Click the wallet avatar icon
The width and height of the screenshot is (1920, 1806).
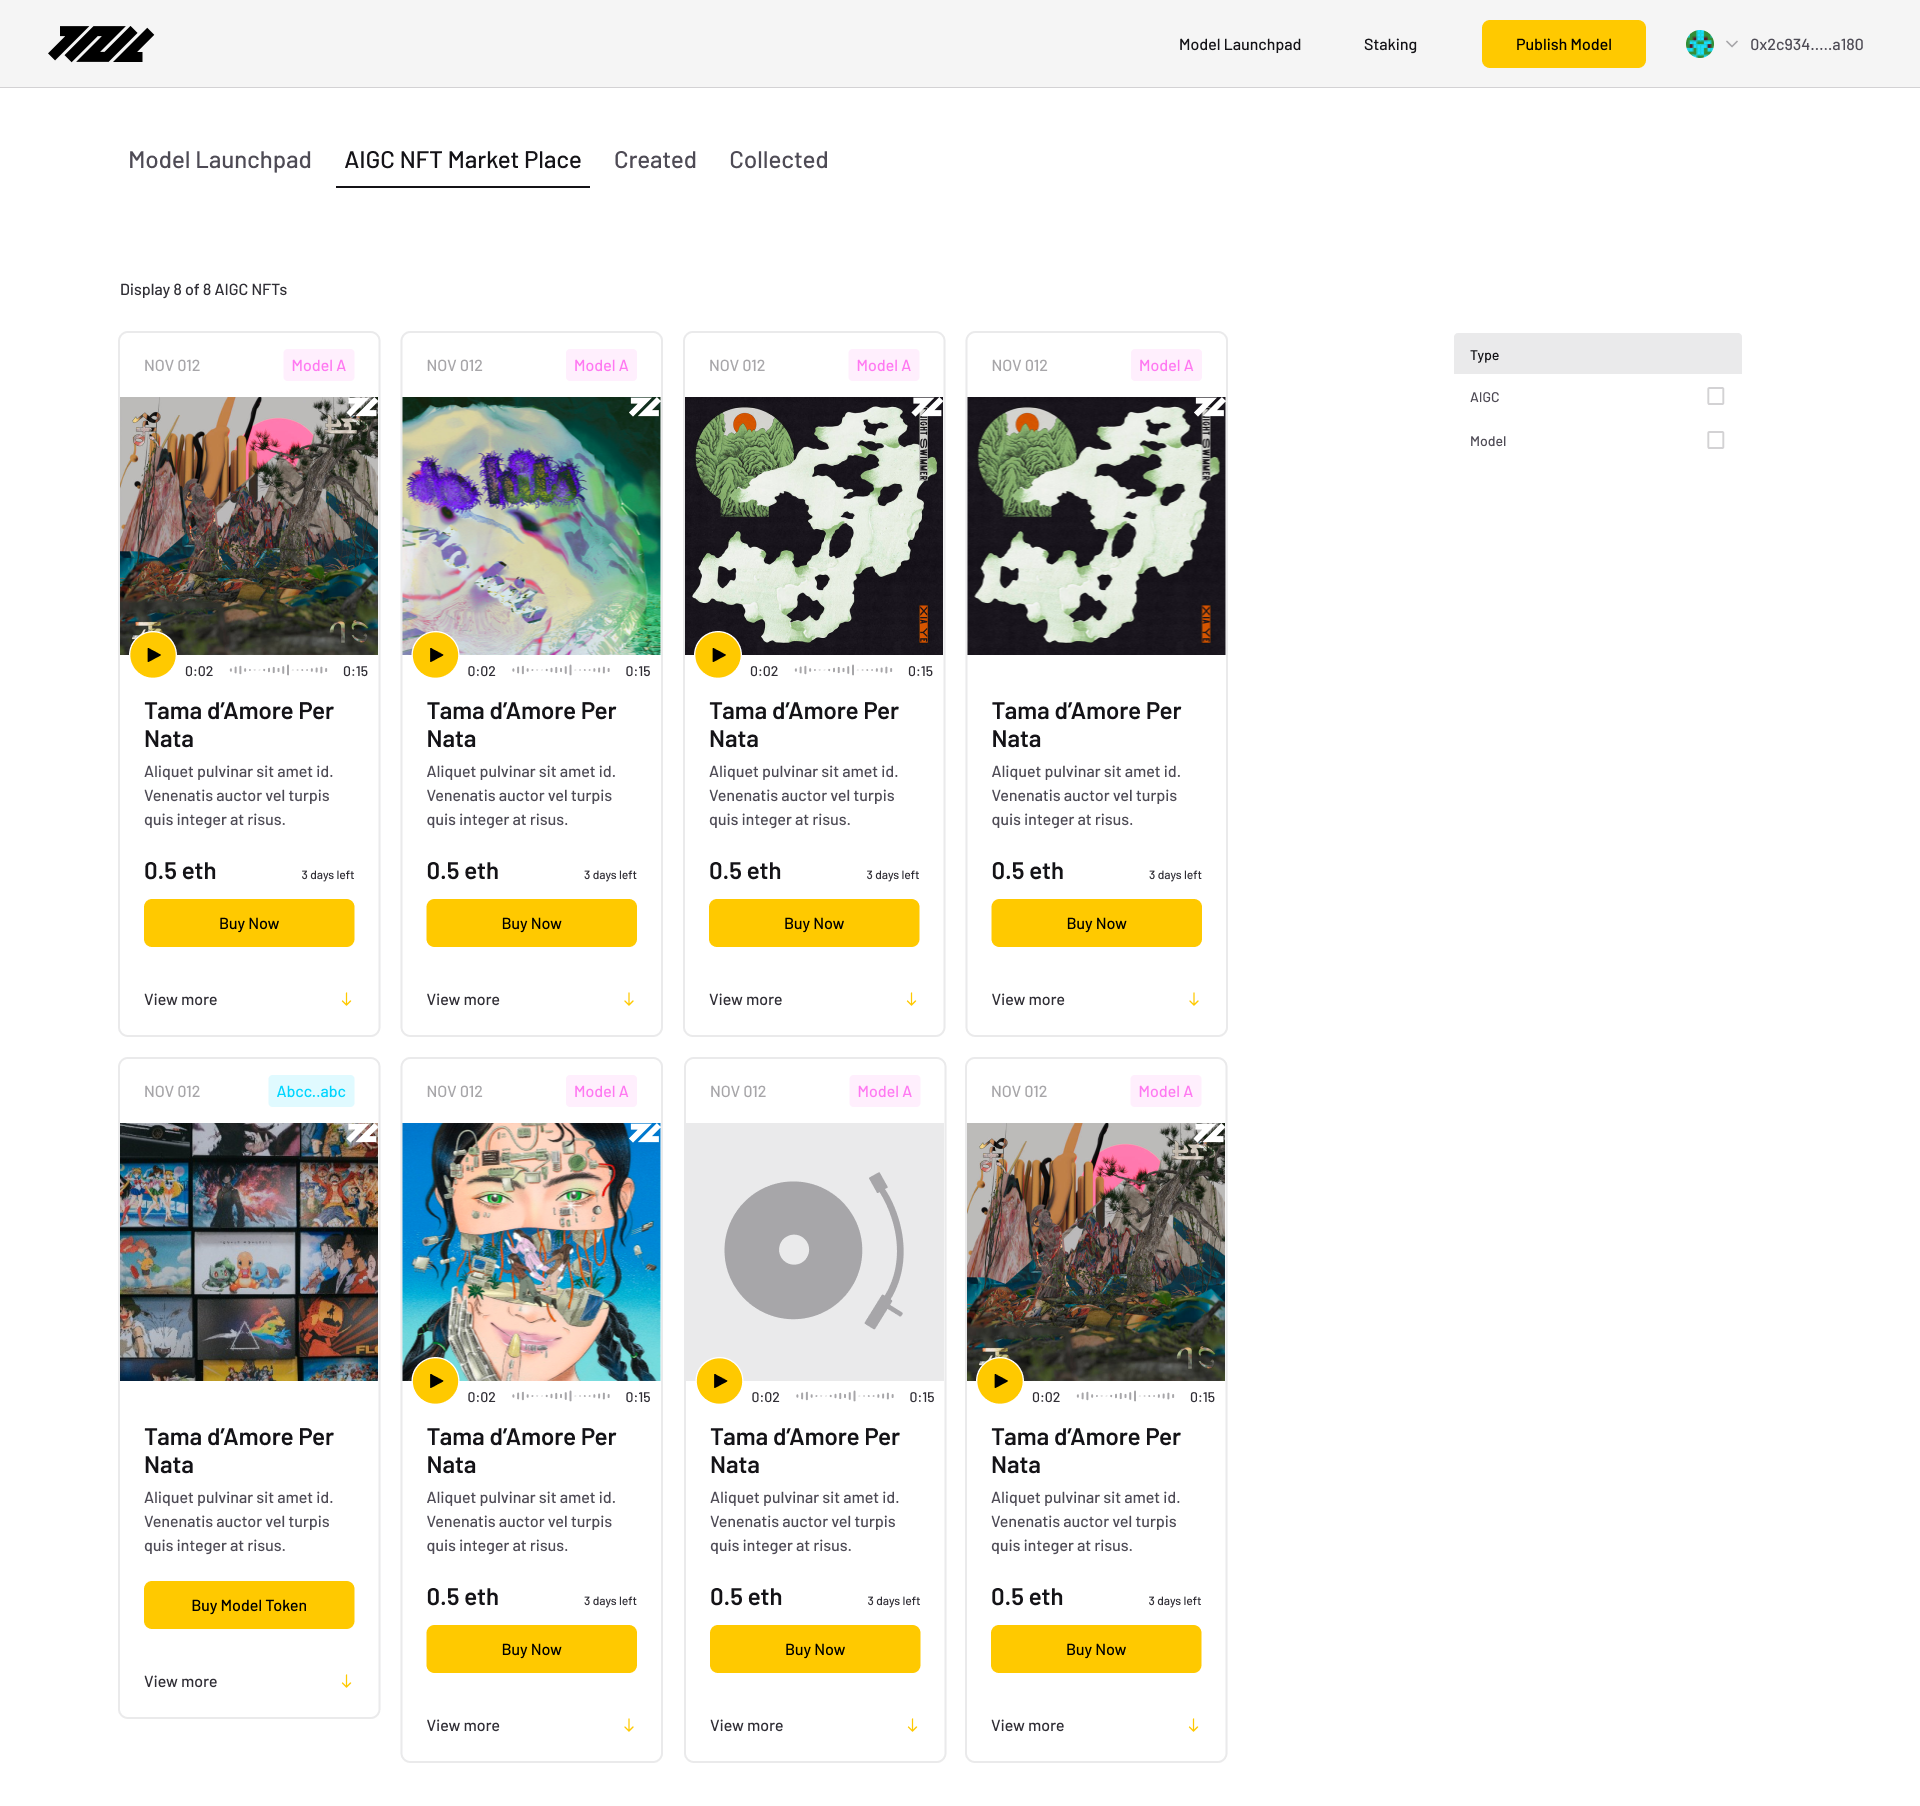click(1699, 44)
